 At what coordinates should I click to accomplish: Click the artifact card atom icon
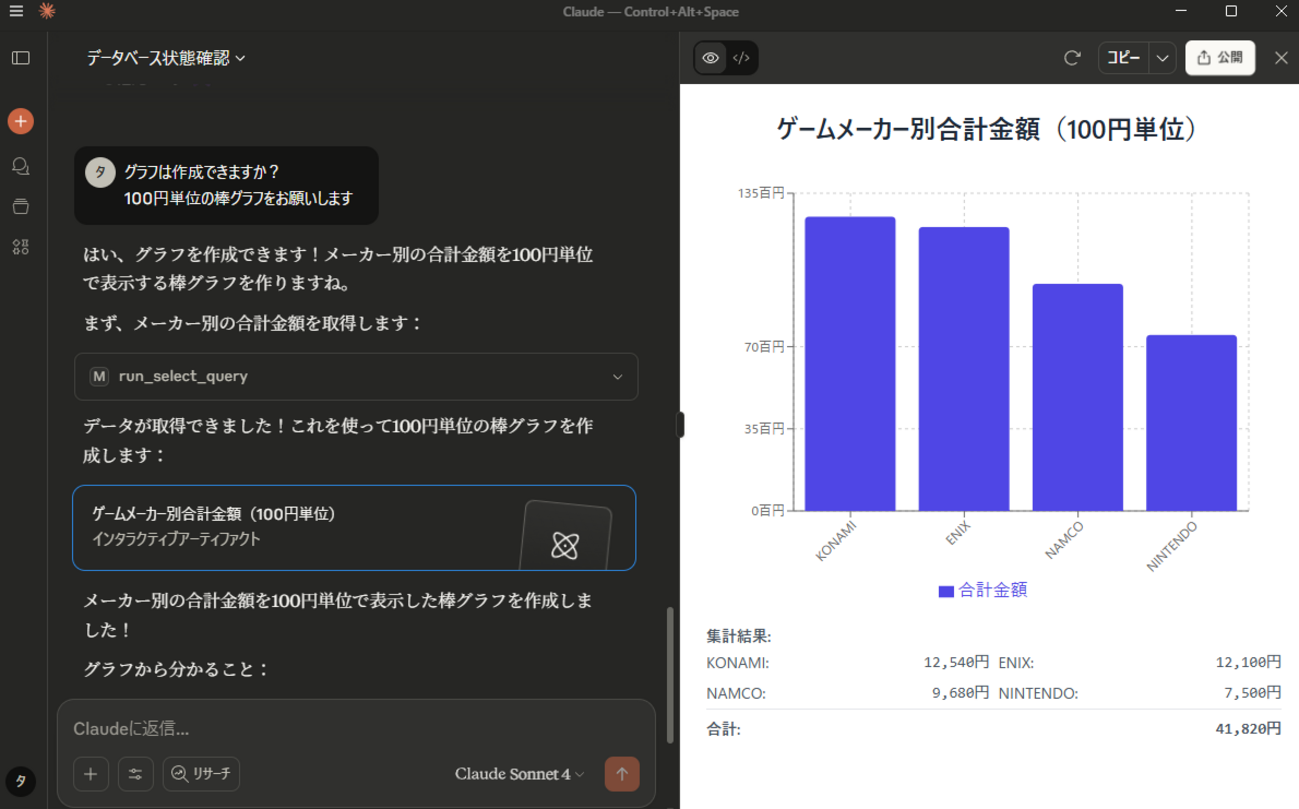click(565, 545)
